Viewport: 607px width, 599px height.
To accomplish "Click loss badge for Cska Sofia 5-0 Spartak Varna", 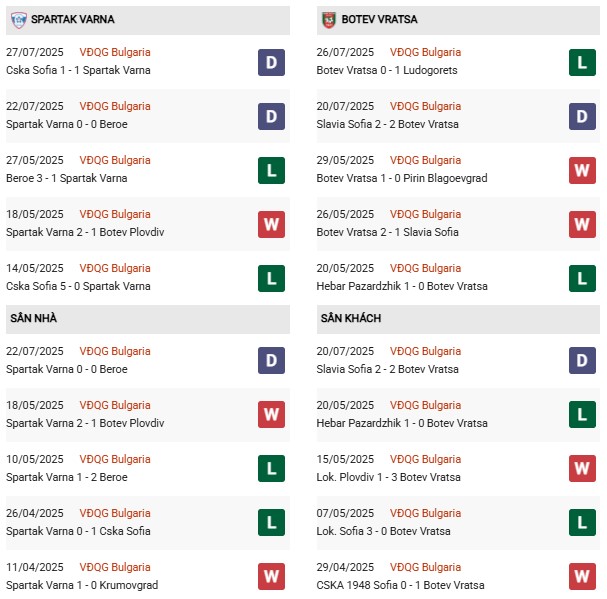I will [x=271, y=279].
